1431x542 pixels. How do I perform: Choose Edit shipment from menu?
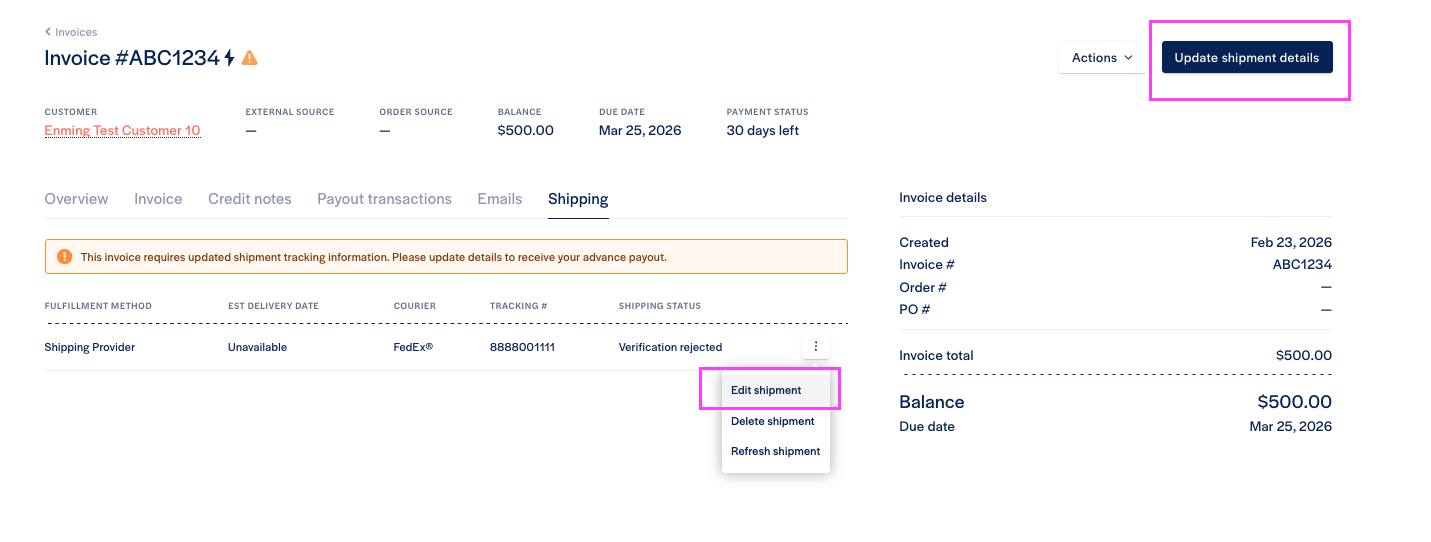click(766, 390)
